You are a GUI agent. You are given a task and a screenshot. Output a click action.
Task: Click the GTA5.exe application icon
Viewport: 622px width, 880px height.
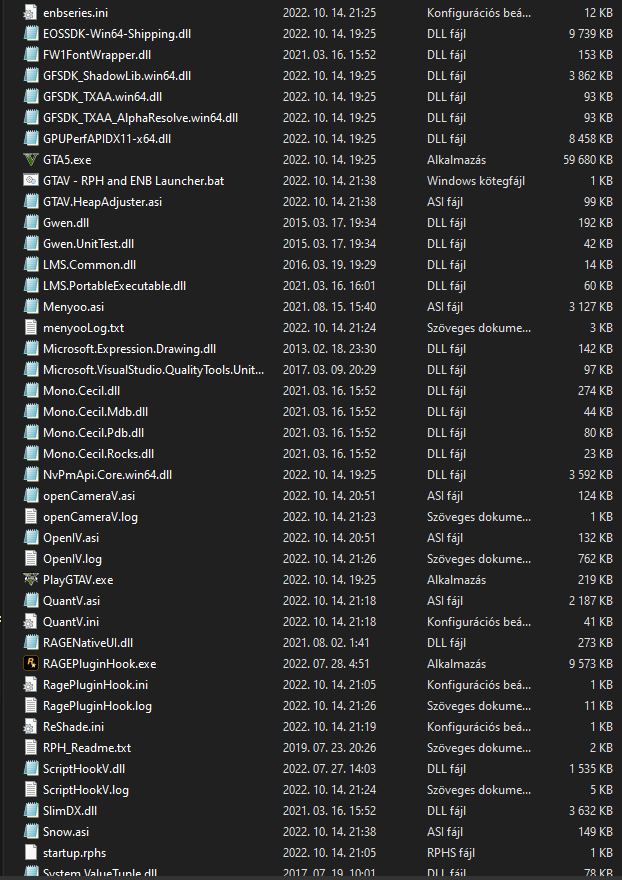tap(30, 160)
